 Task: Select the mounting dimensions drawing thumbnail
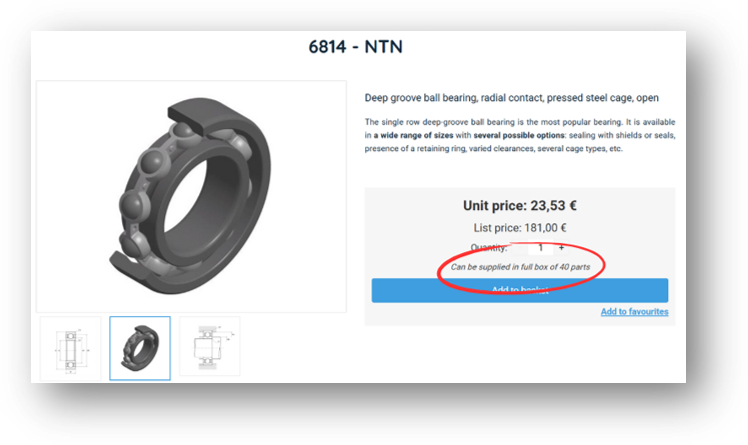(x=210, y=347)
